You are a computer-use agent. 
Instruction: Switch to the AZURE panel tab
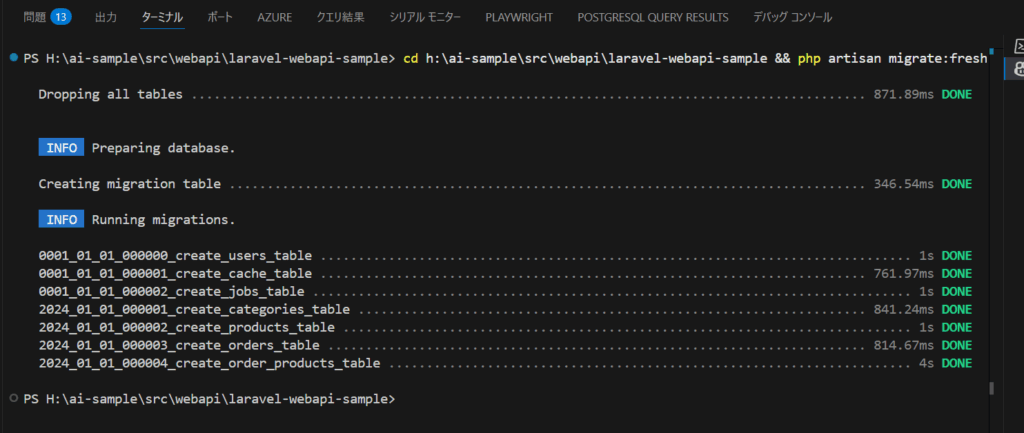275,18
